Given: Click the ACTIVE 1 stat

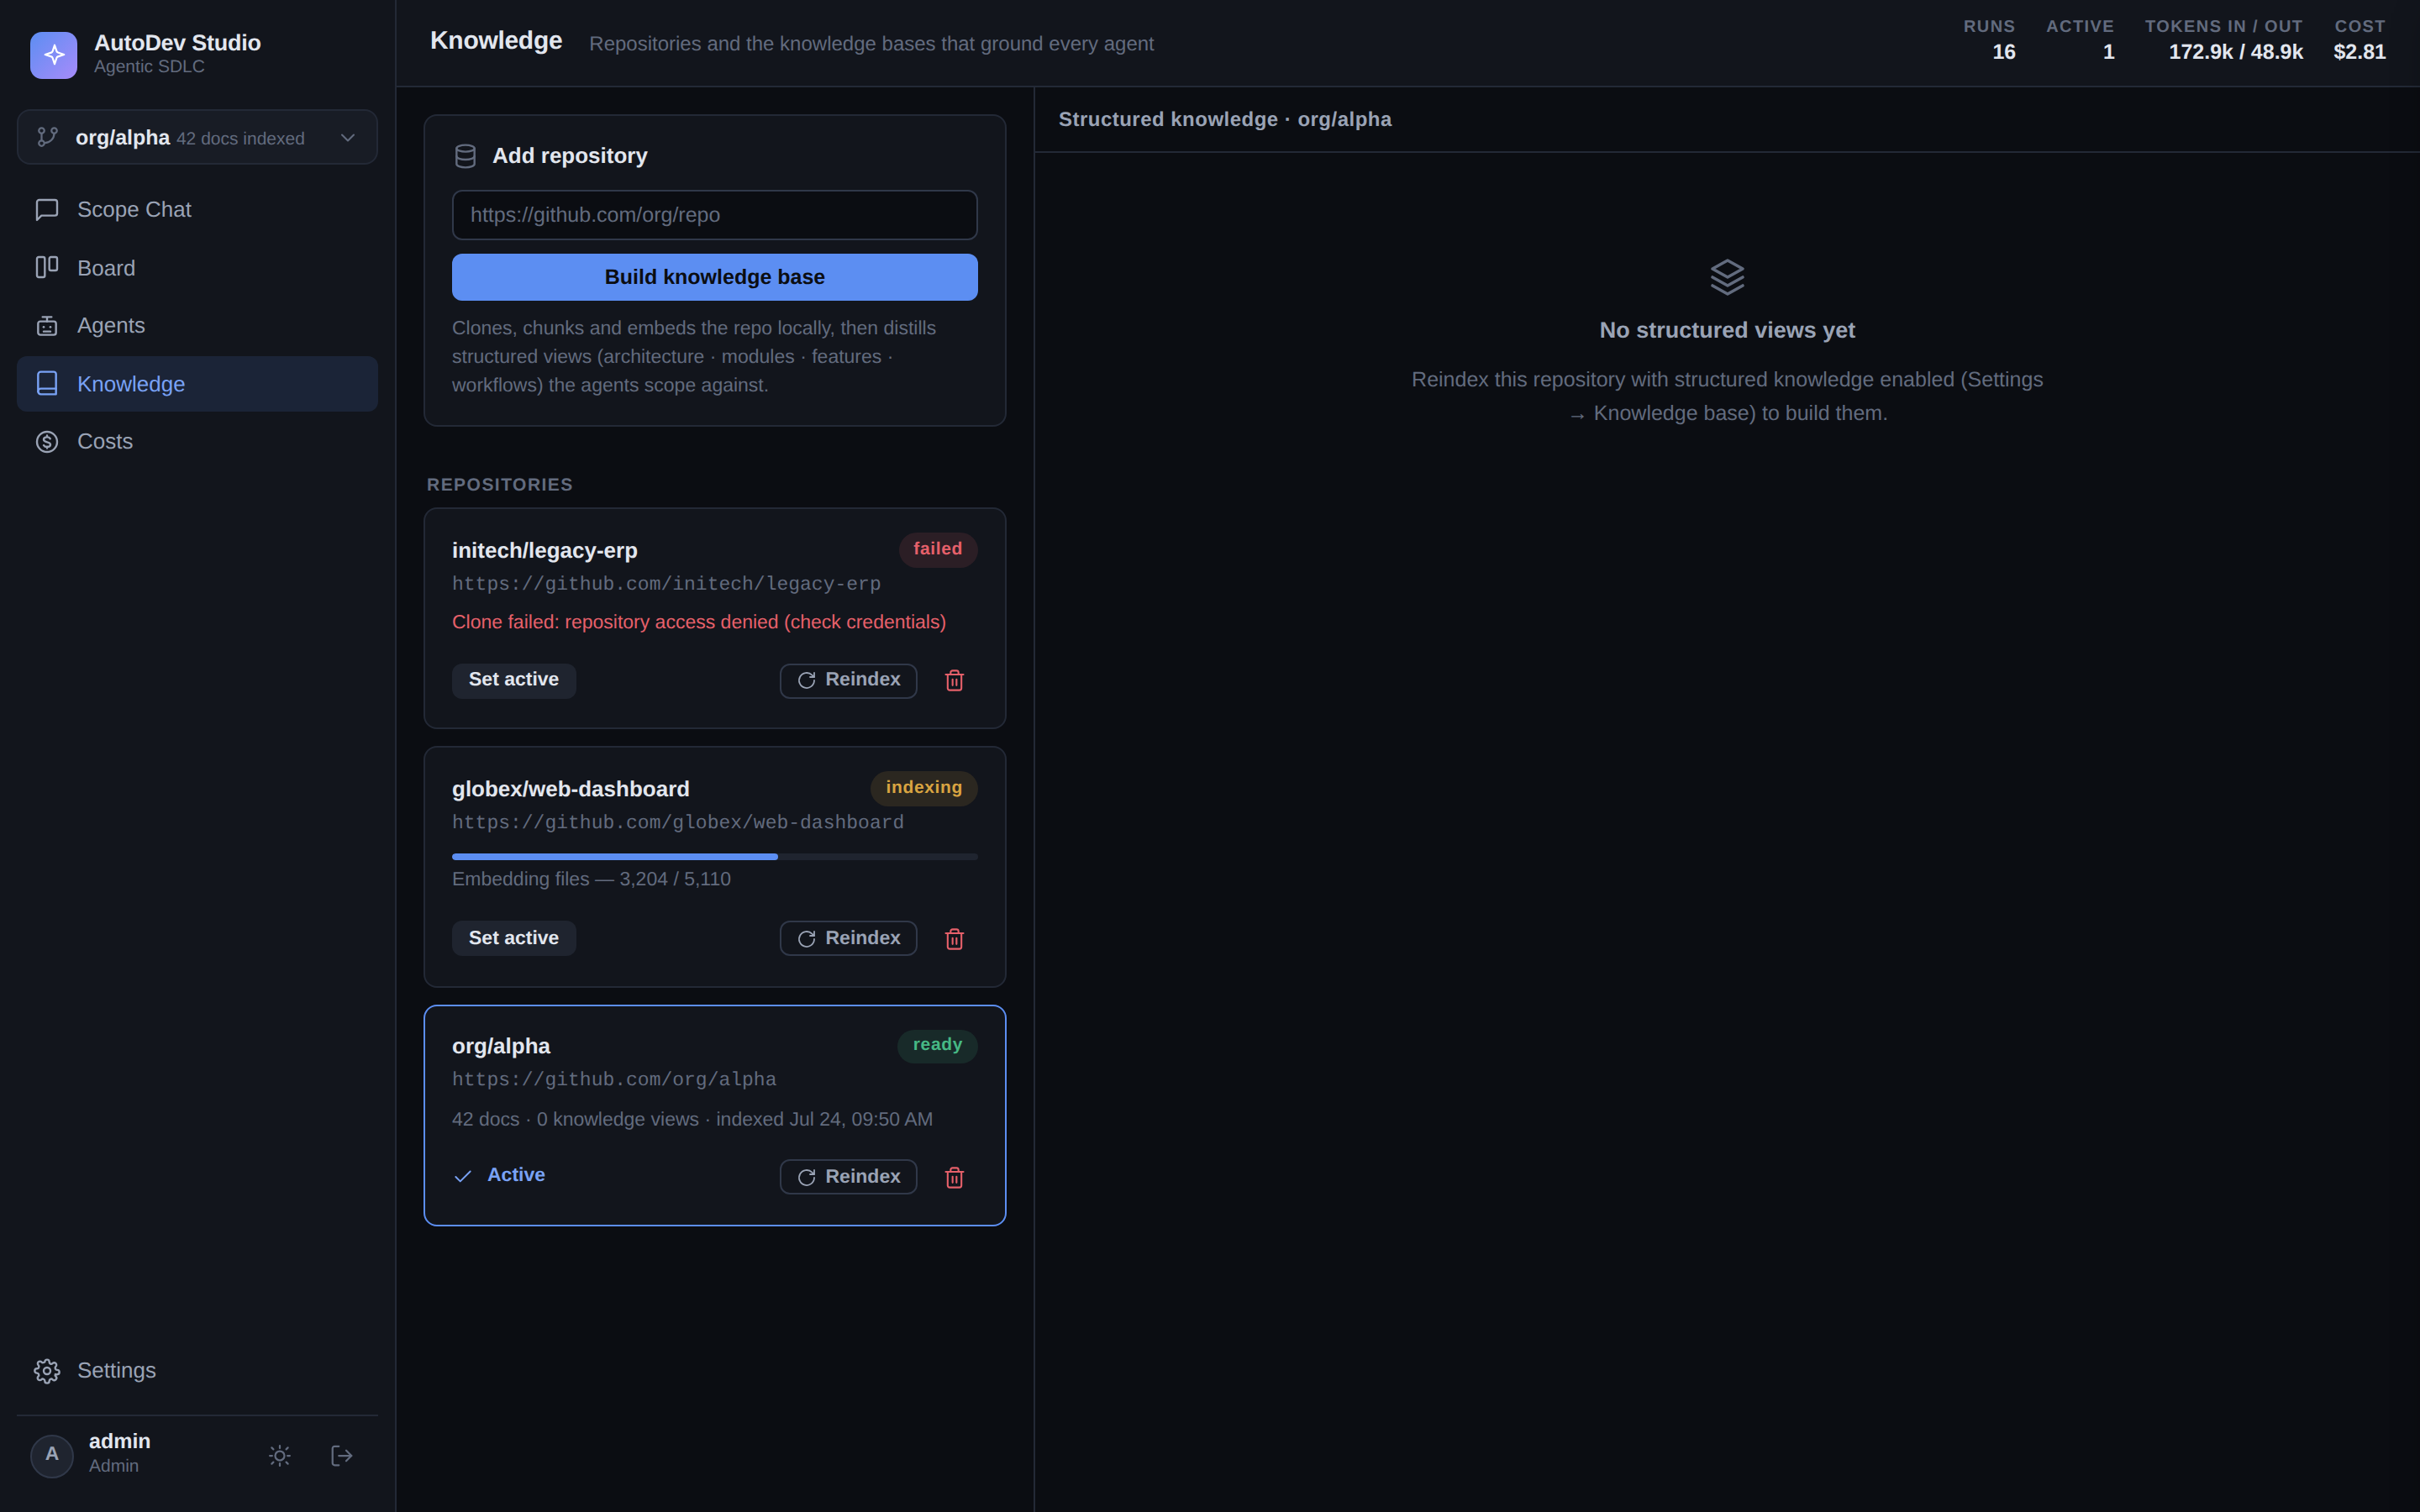Looking at the screenshot, I should point(2080,40).
